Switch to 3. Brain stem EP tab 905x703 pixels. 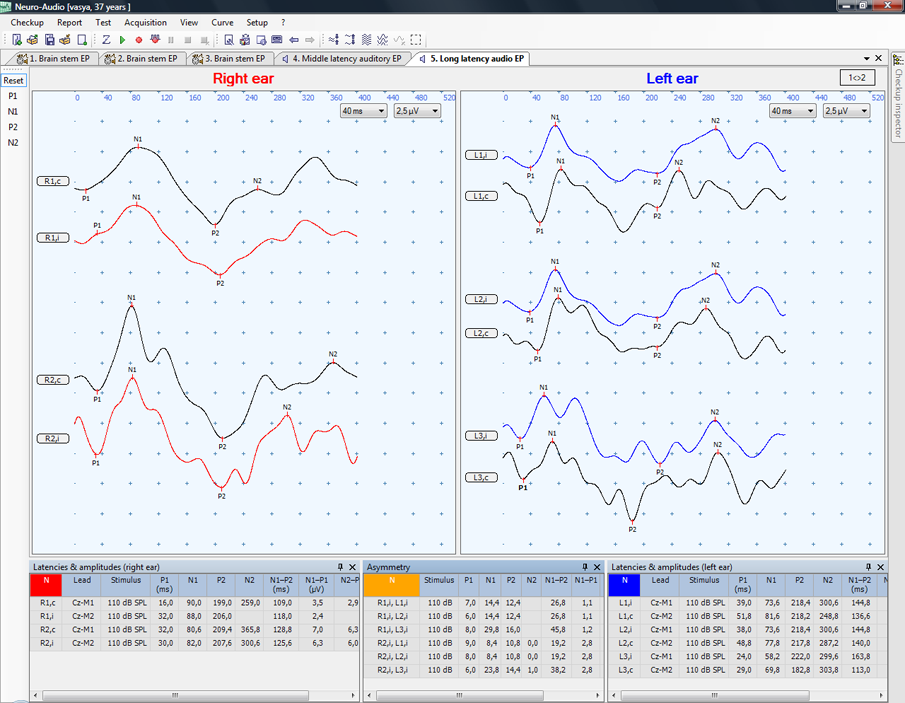(x=229, y=58)
